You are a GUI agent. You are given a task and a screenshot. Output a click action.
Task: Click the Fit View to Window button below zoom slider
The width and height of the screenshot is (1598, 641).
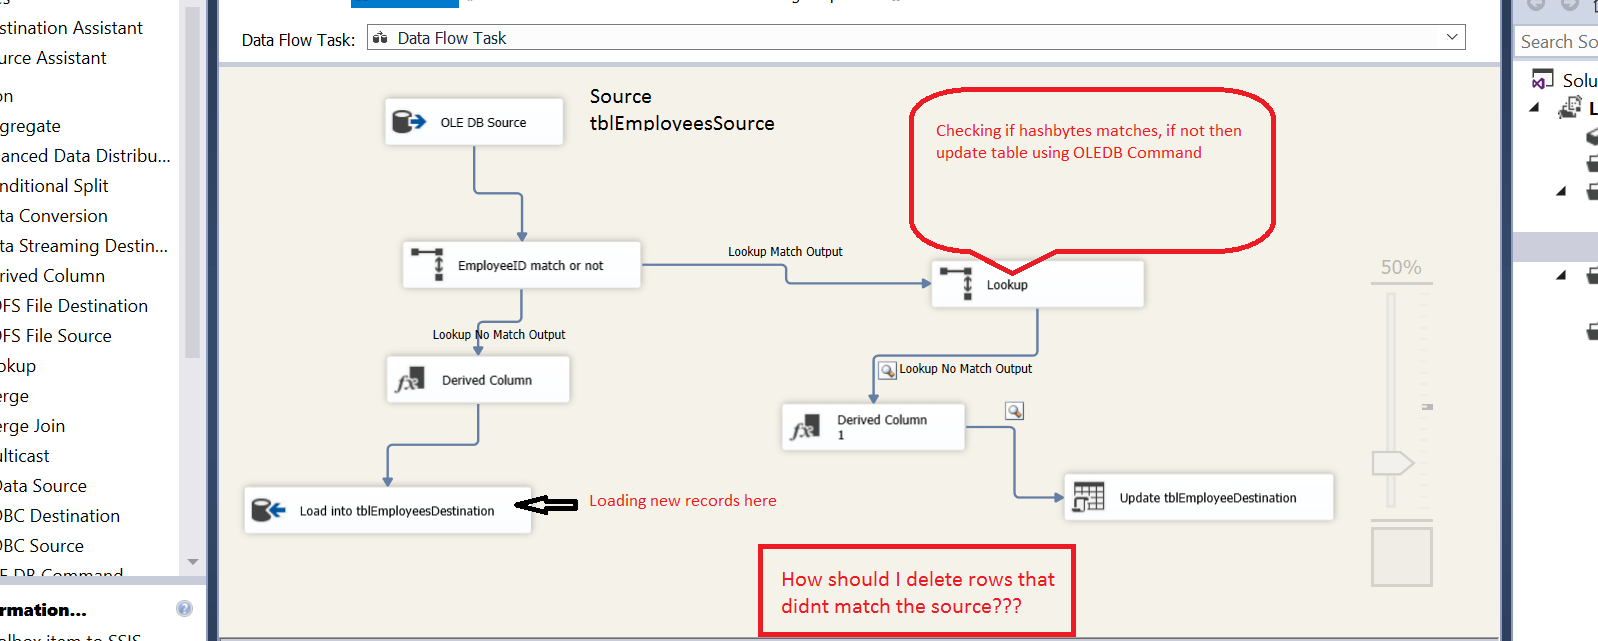tap(1401, 556)
